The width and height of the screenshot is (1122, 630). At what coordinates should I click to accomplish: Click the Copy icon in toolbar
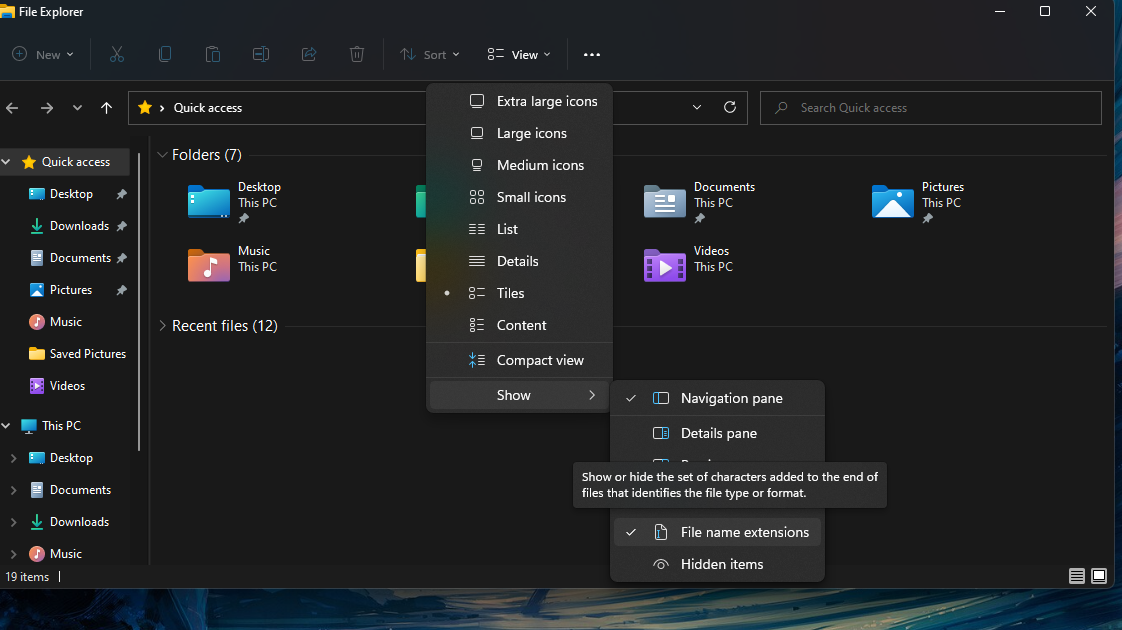point(165,54)
